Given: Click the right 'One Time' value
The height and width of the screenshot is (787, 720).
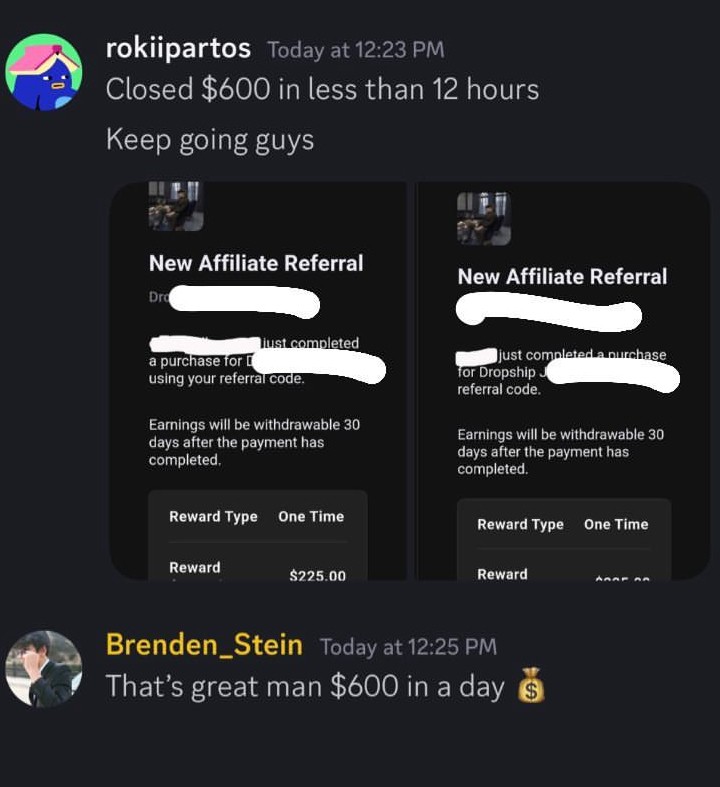Looking at the screenshot, I should (x=616, y=524).
